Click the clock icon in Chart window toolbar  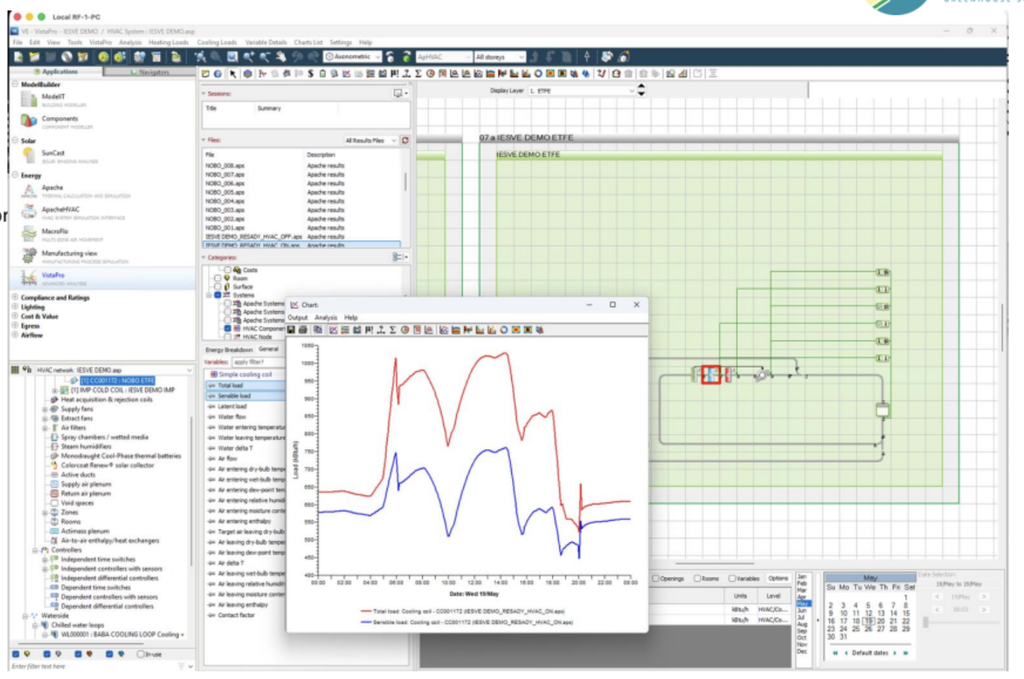pos(405,330)
